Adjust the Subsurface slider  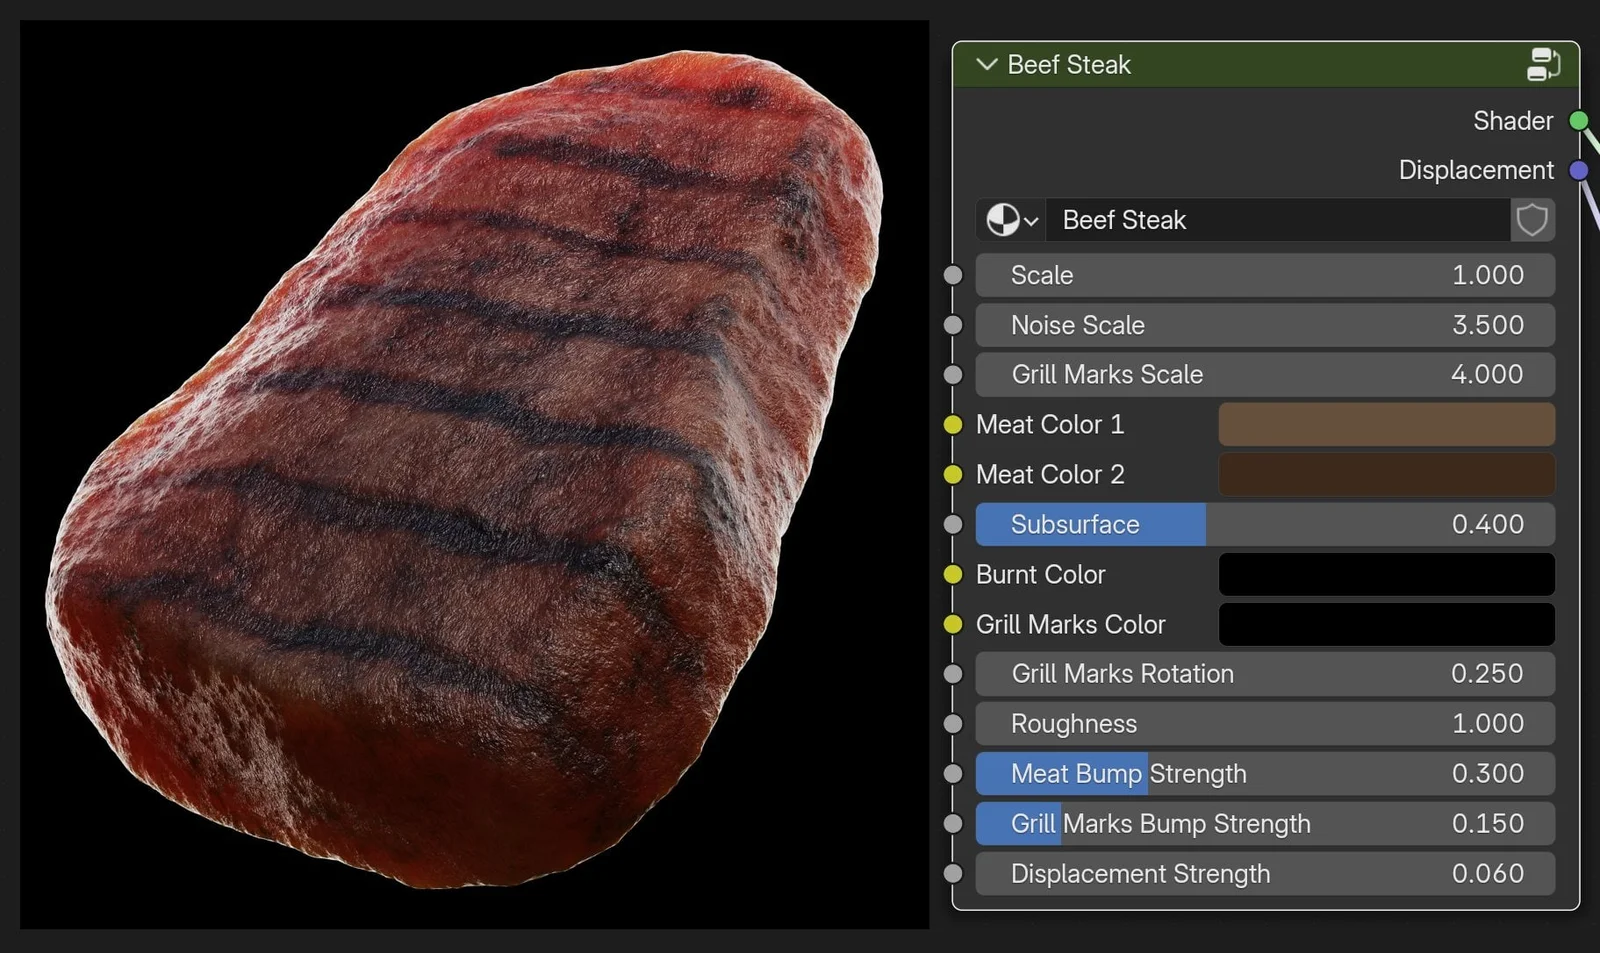point(1265,524)
